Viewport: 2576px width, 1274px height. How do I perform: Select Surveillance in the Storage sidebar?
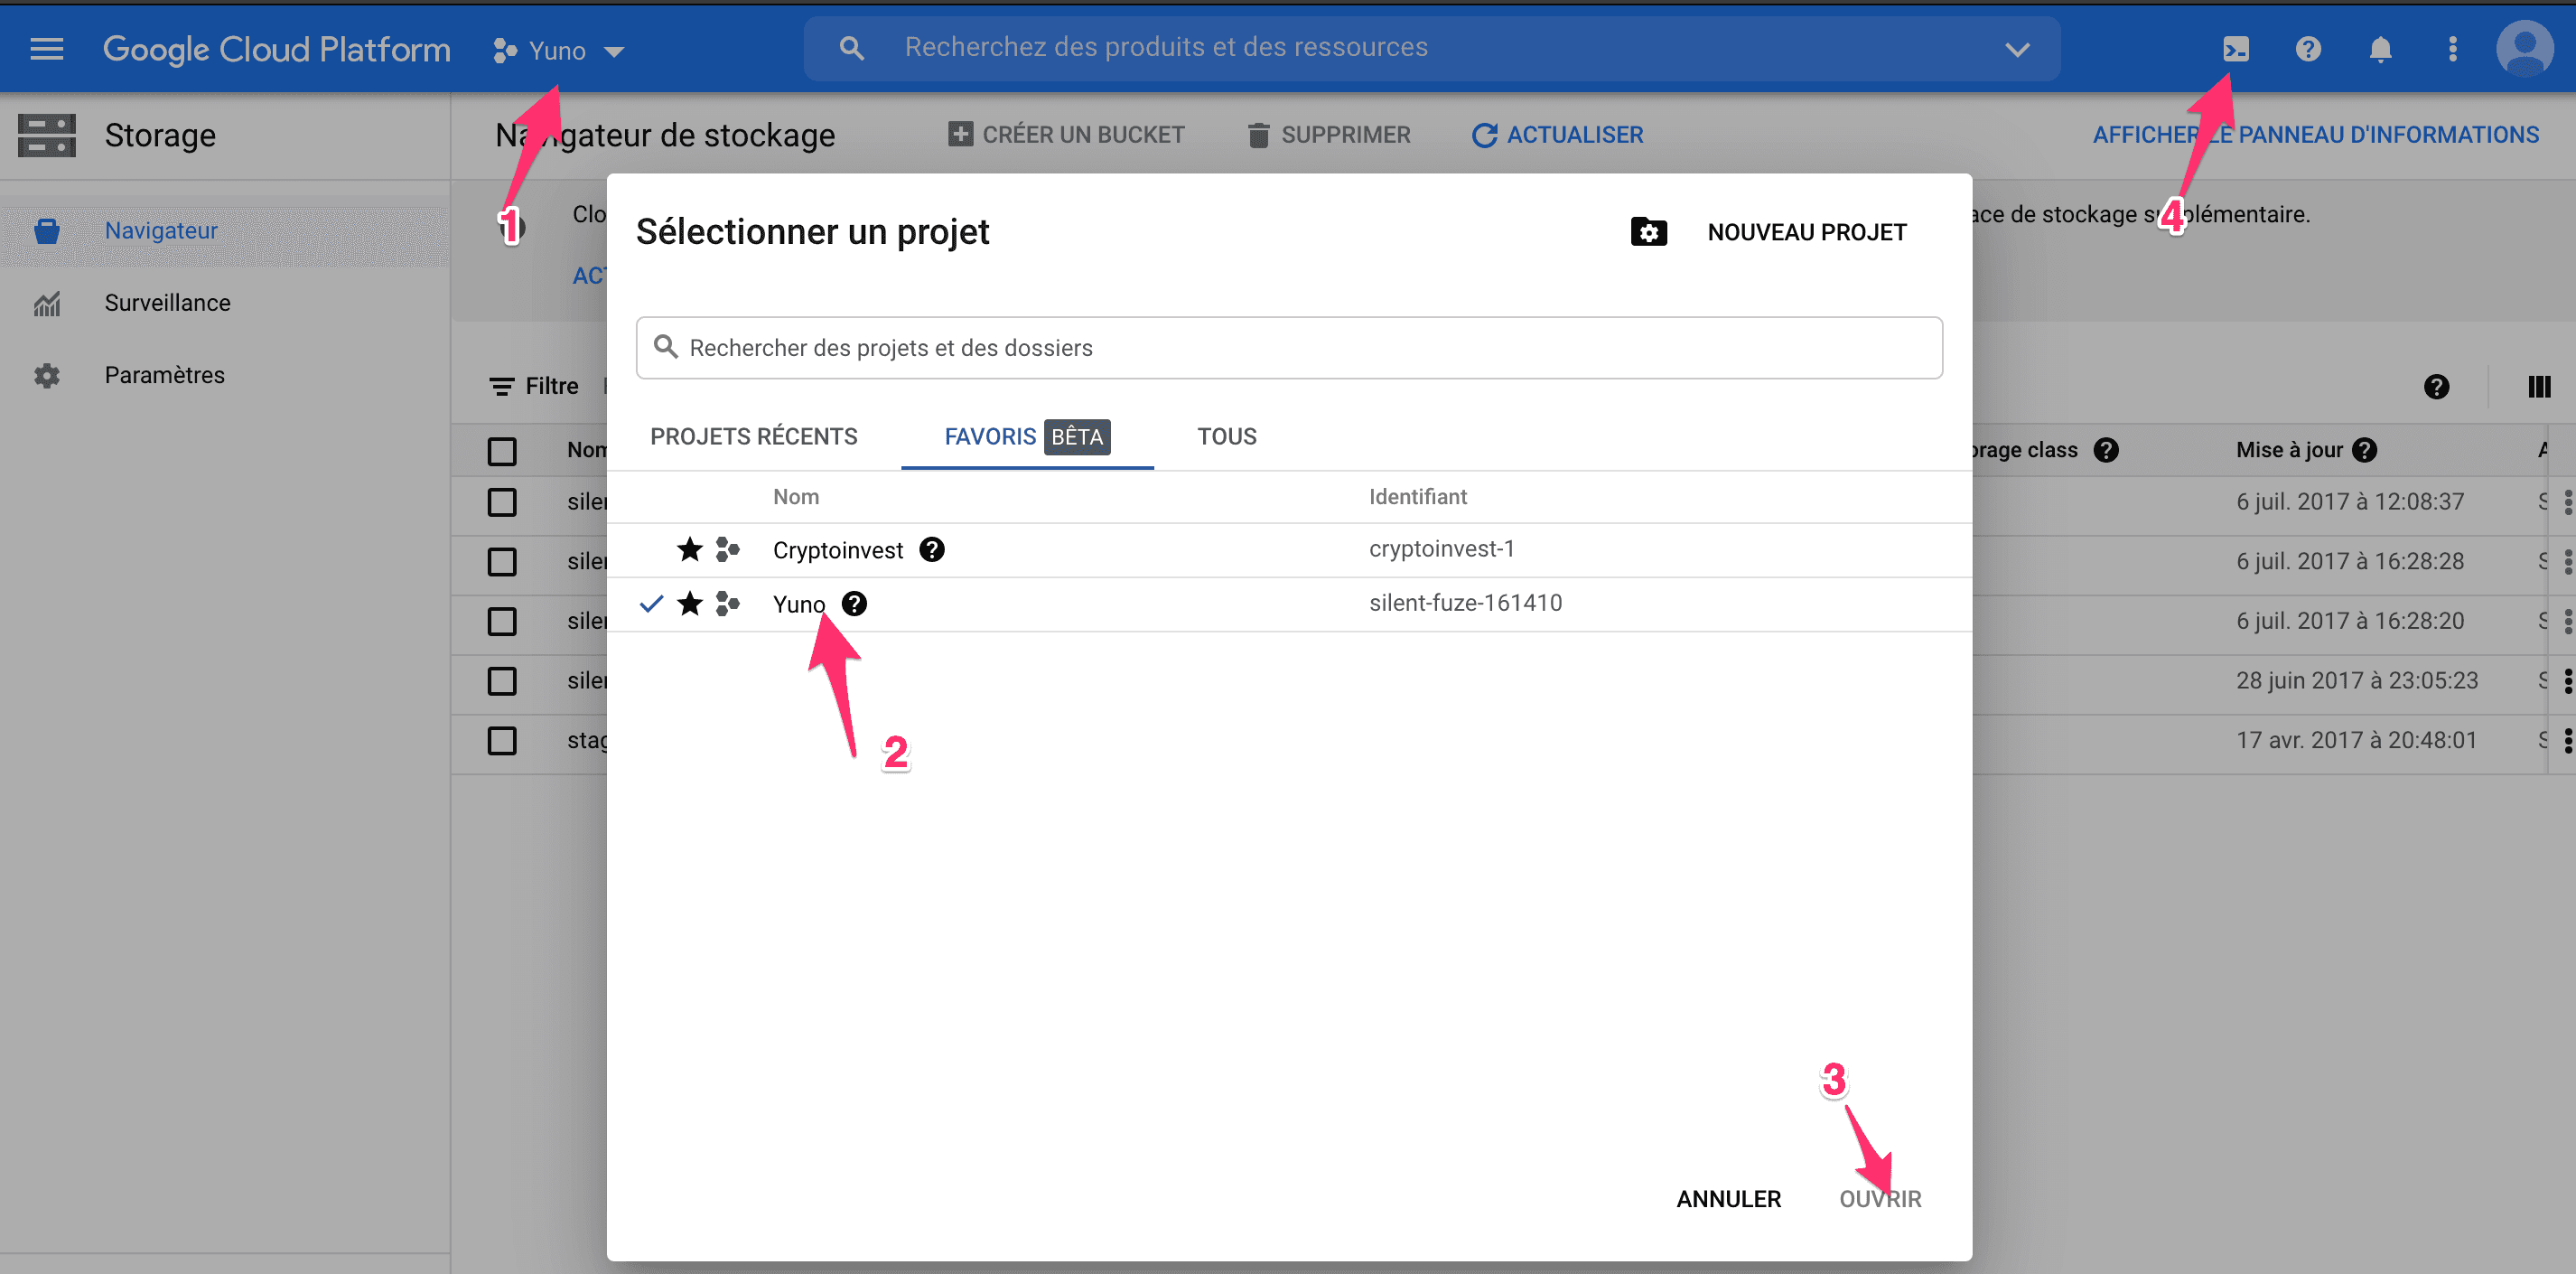point(167,302)
